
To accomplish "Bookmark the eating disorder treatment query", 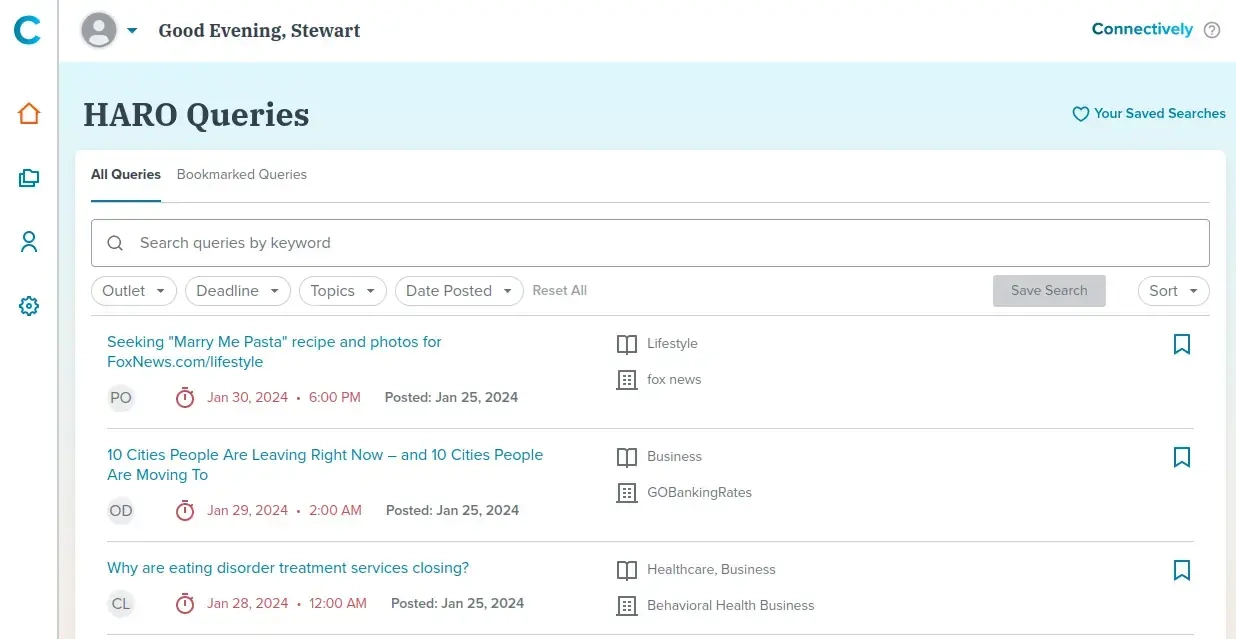I will 1181,570.
